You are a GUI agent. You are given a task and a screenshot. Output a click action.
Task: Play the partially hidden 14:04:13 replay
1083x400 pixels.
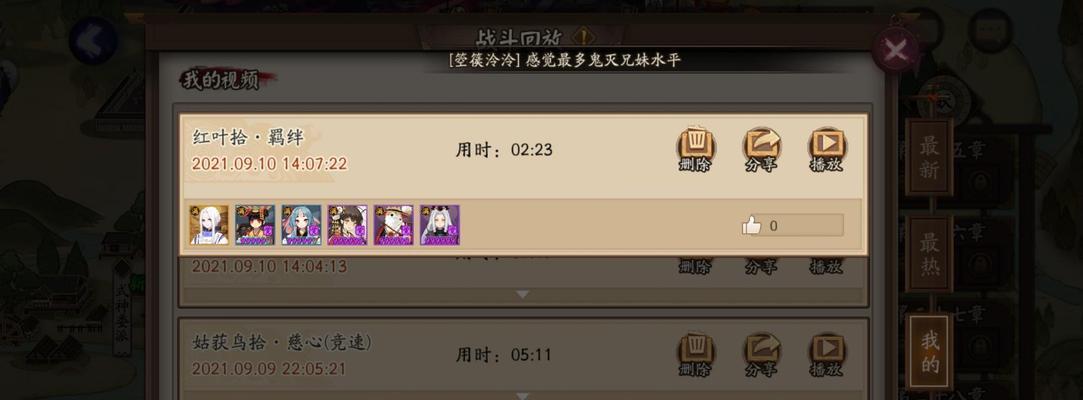(827, 266)
